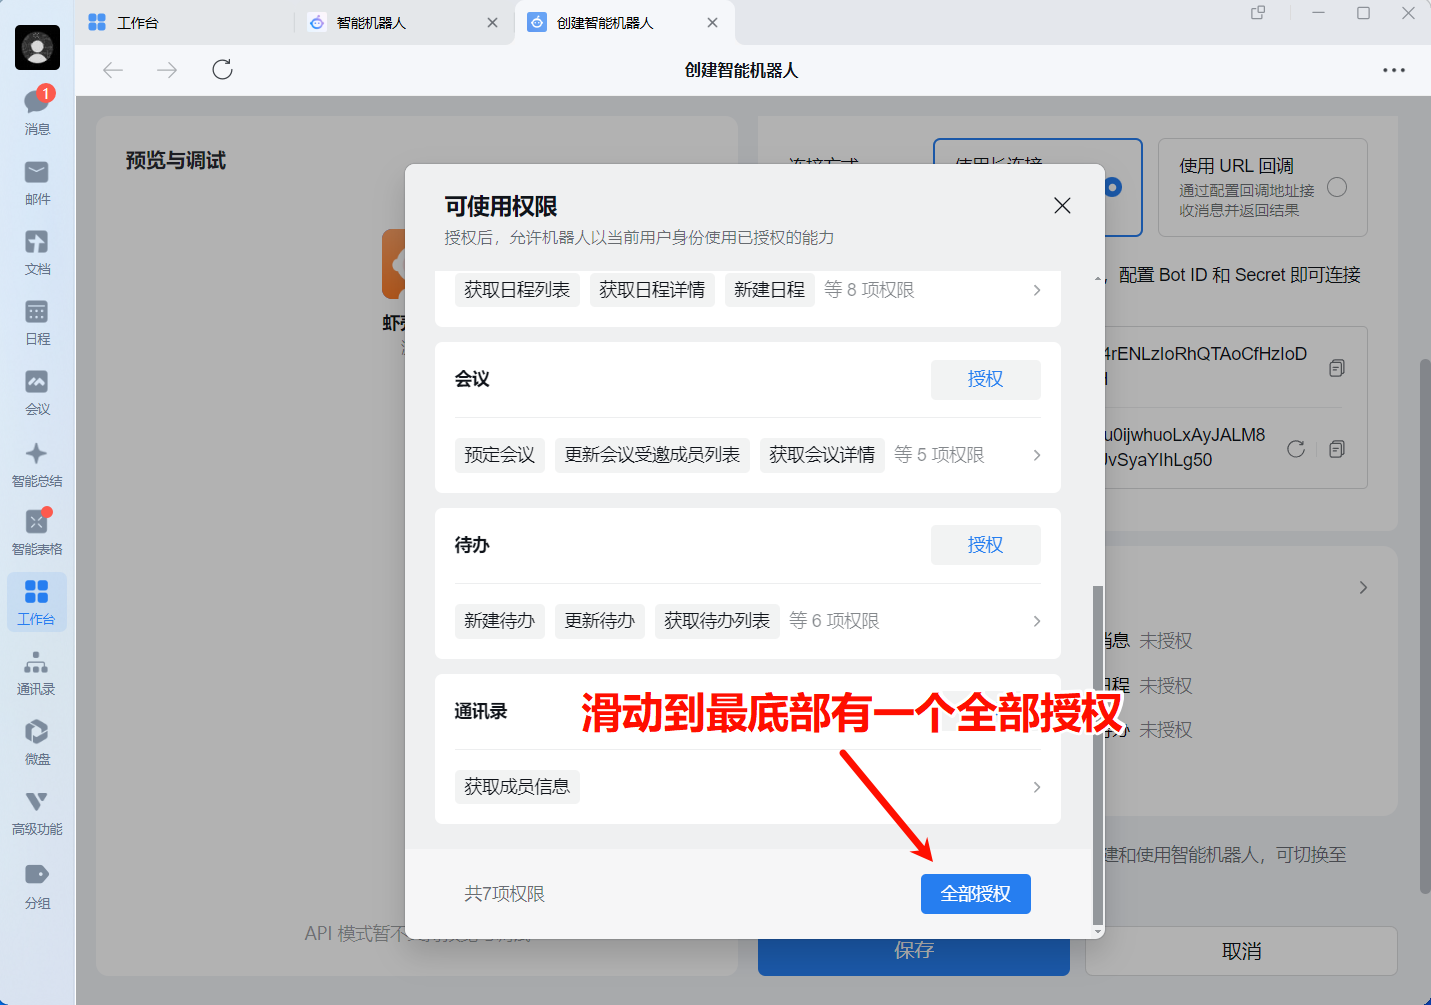Open 智能表格 in sidebar
The height and width of the screenshot is (1005, 1431).
click(37, 533)
